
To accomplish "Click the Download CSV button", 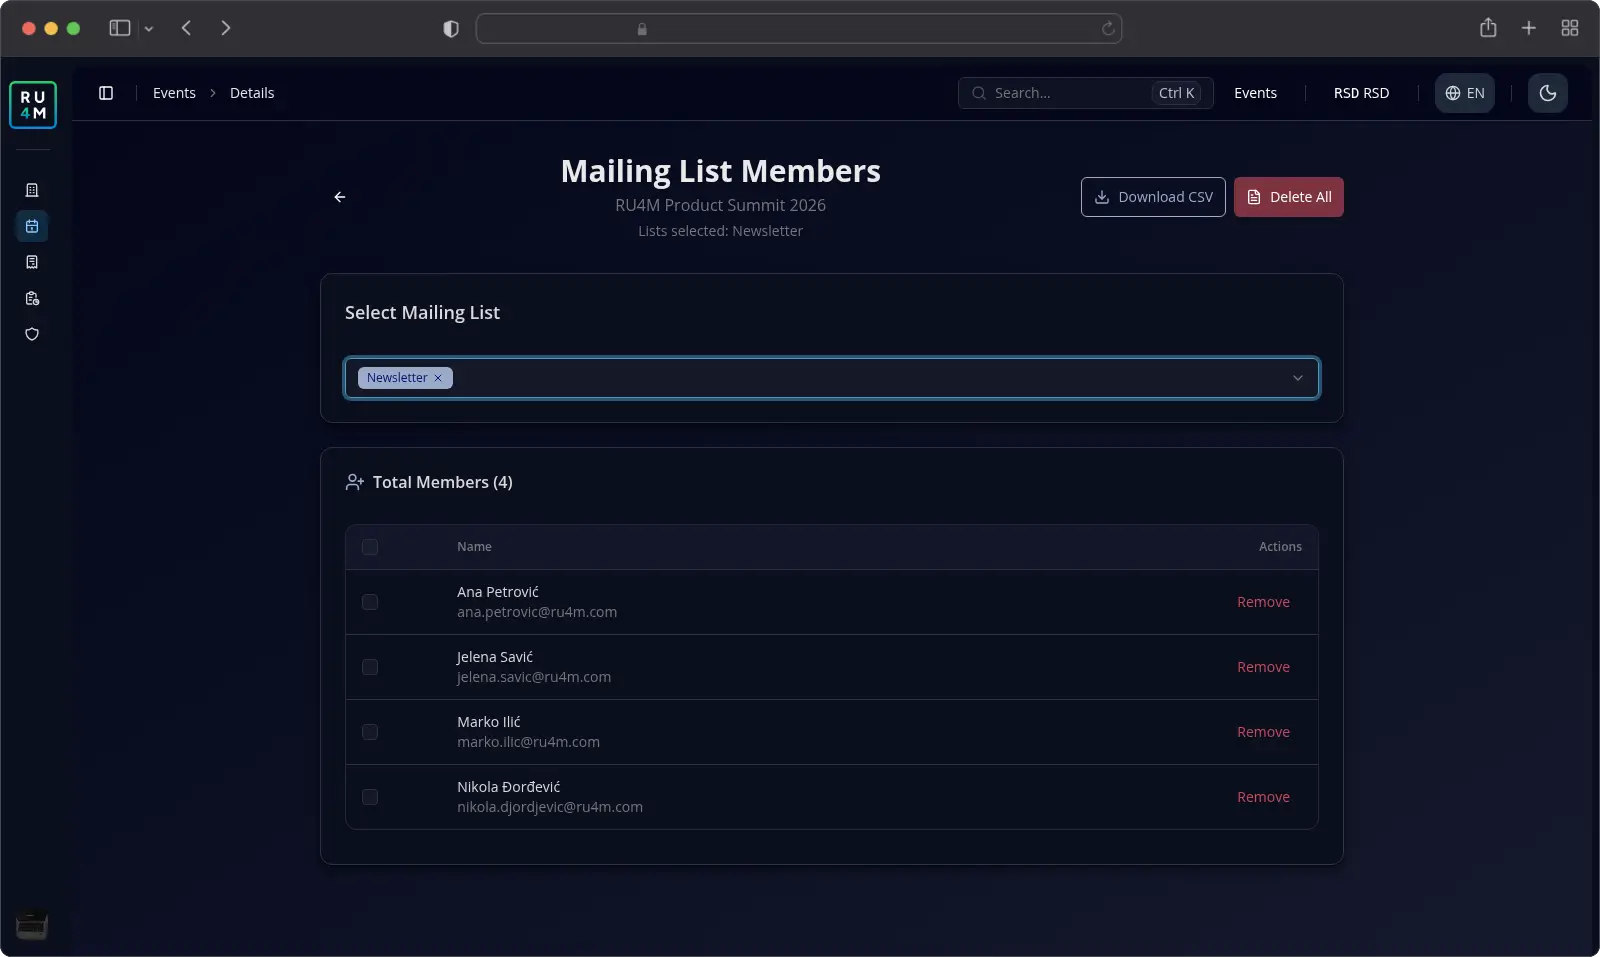I will [1153, 197].
